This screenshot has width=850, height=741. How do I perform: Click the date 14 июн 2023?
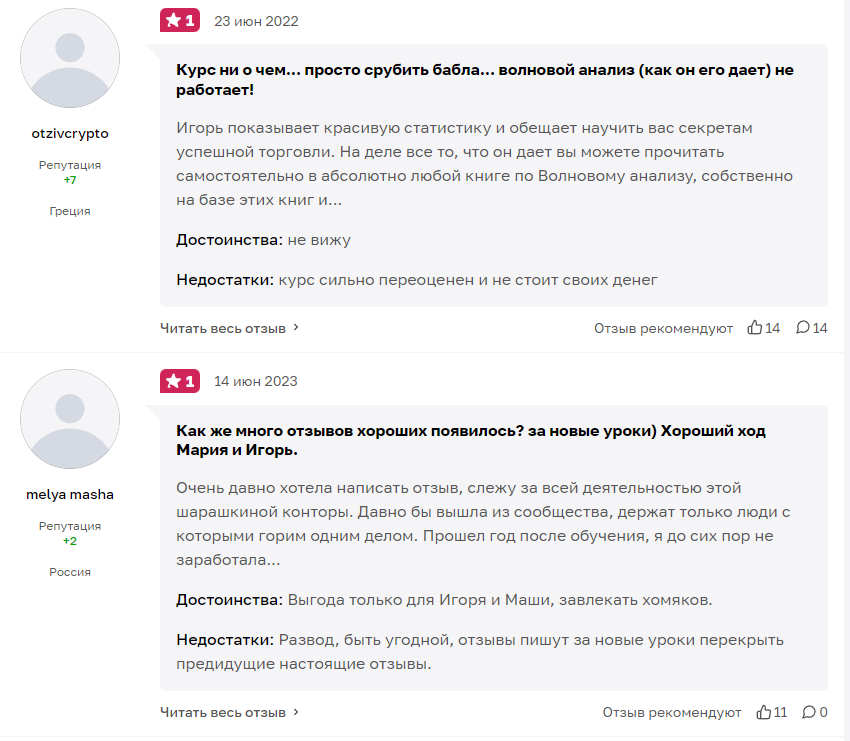click(255, 381)
